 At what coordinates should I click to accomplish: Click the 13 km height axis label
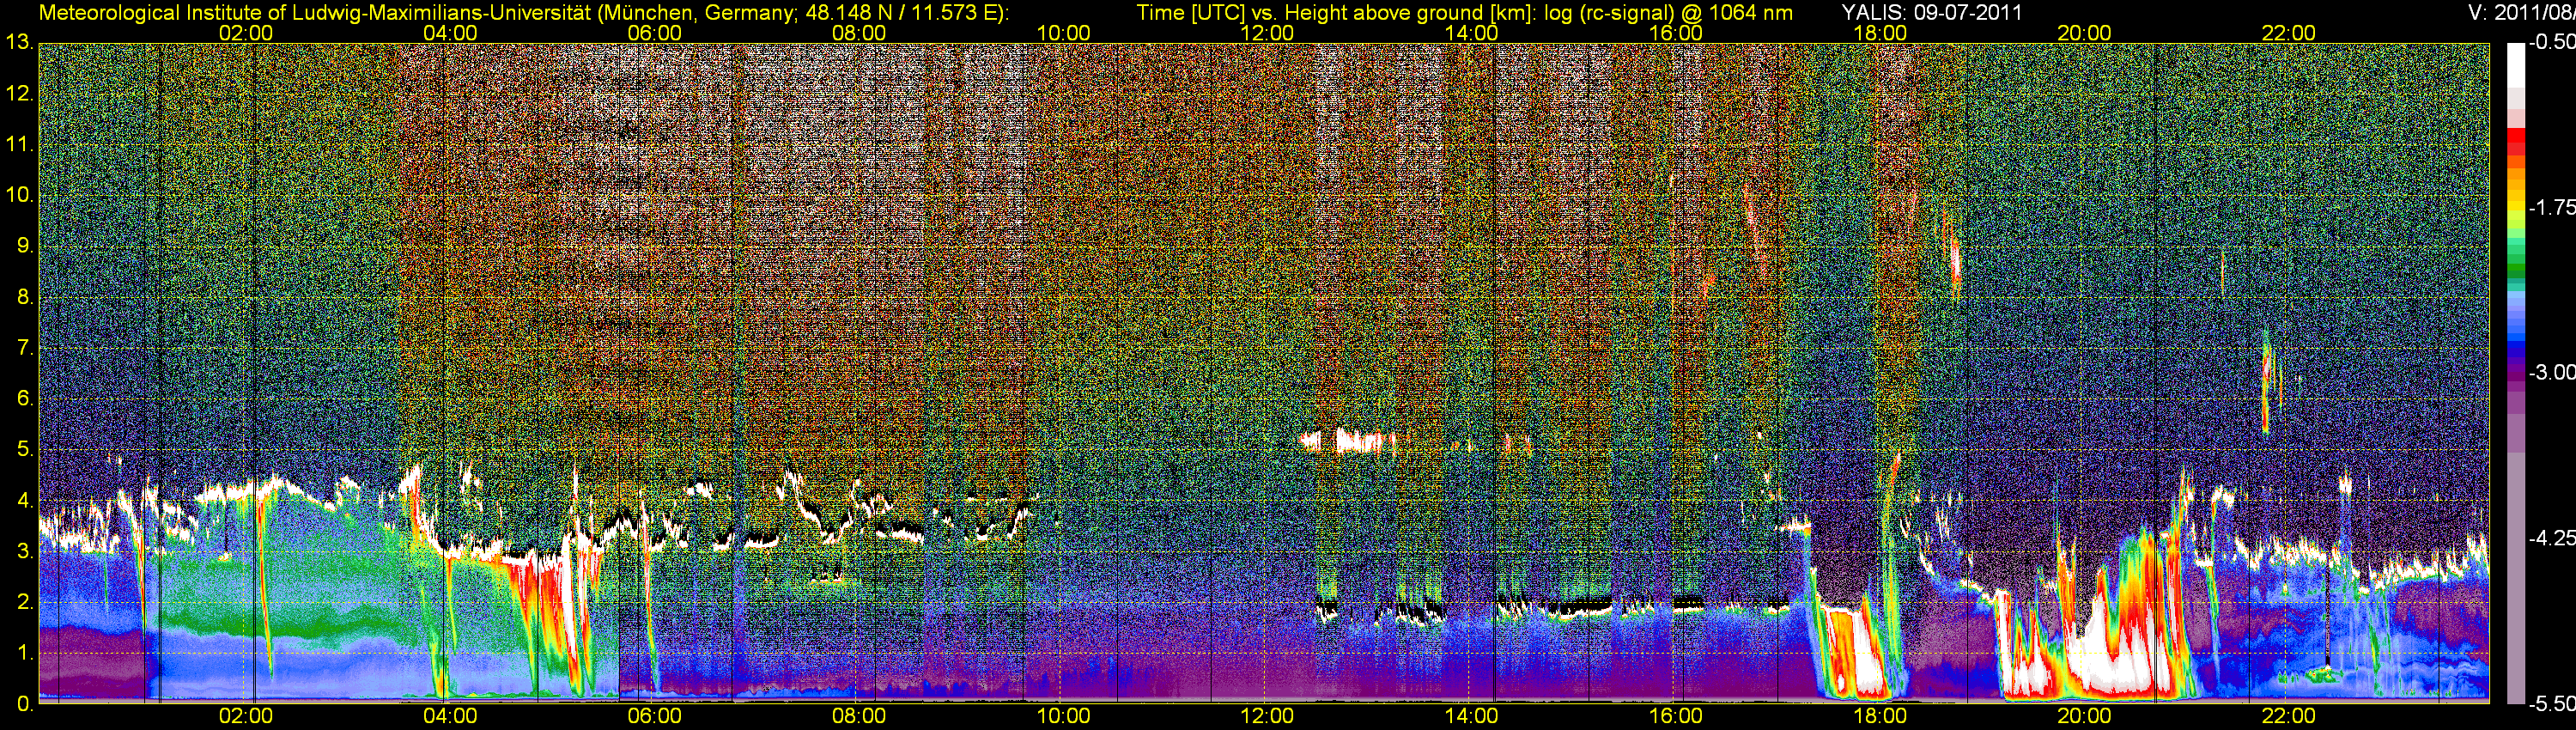18,43
